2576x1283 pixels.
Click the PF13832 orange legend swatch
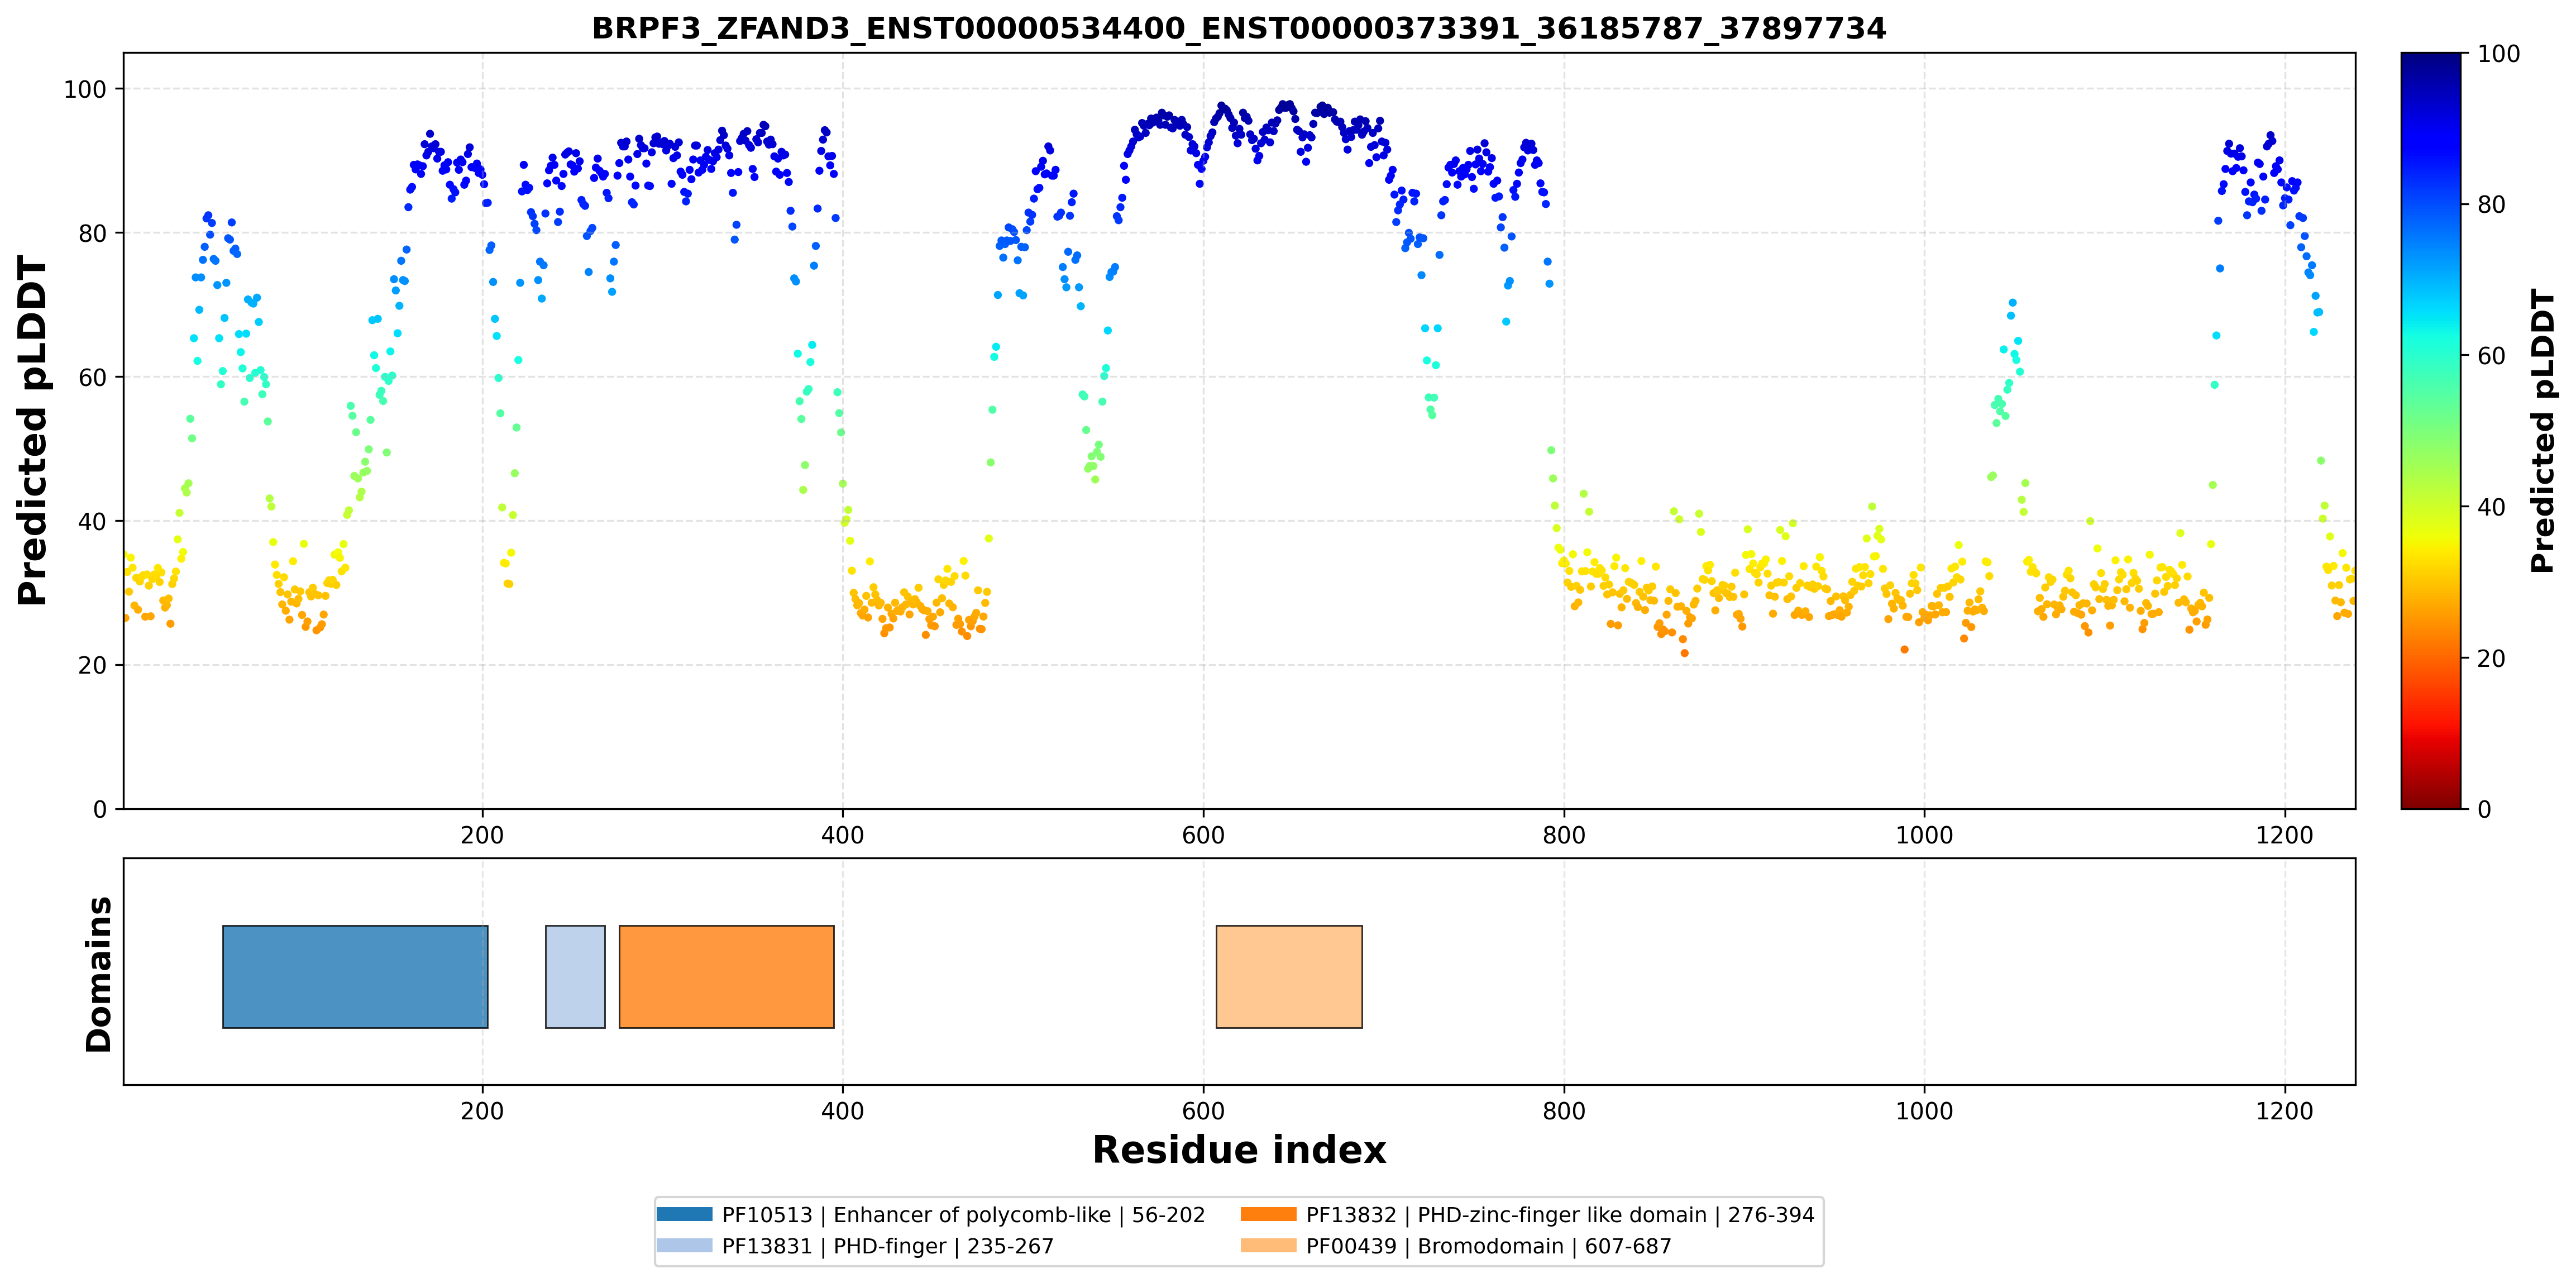tap(1269, 1214)
